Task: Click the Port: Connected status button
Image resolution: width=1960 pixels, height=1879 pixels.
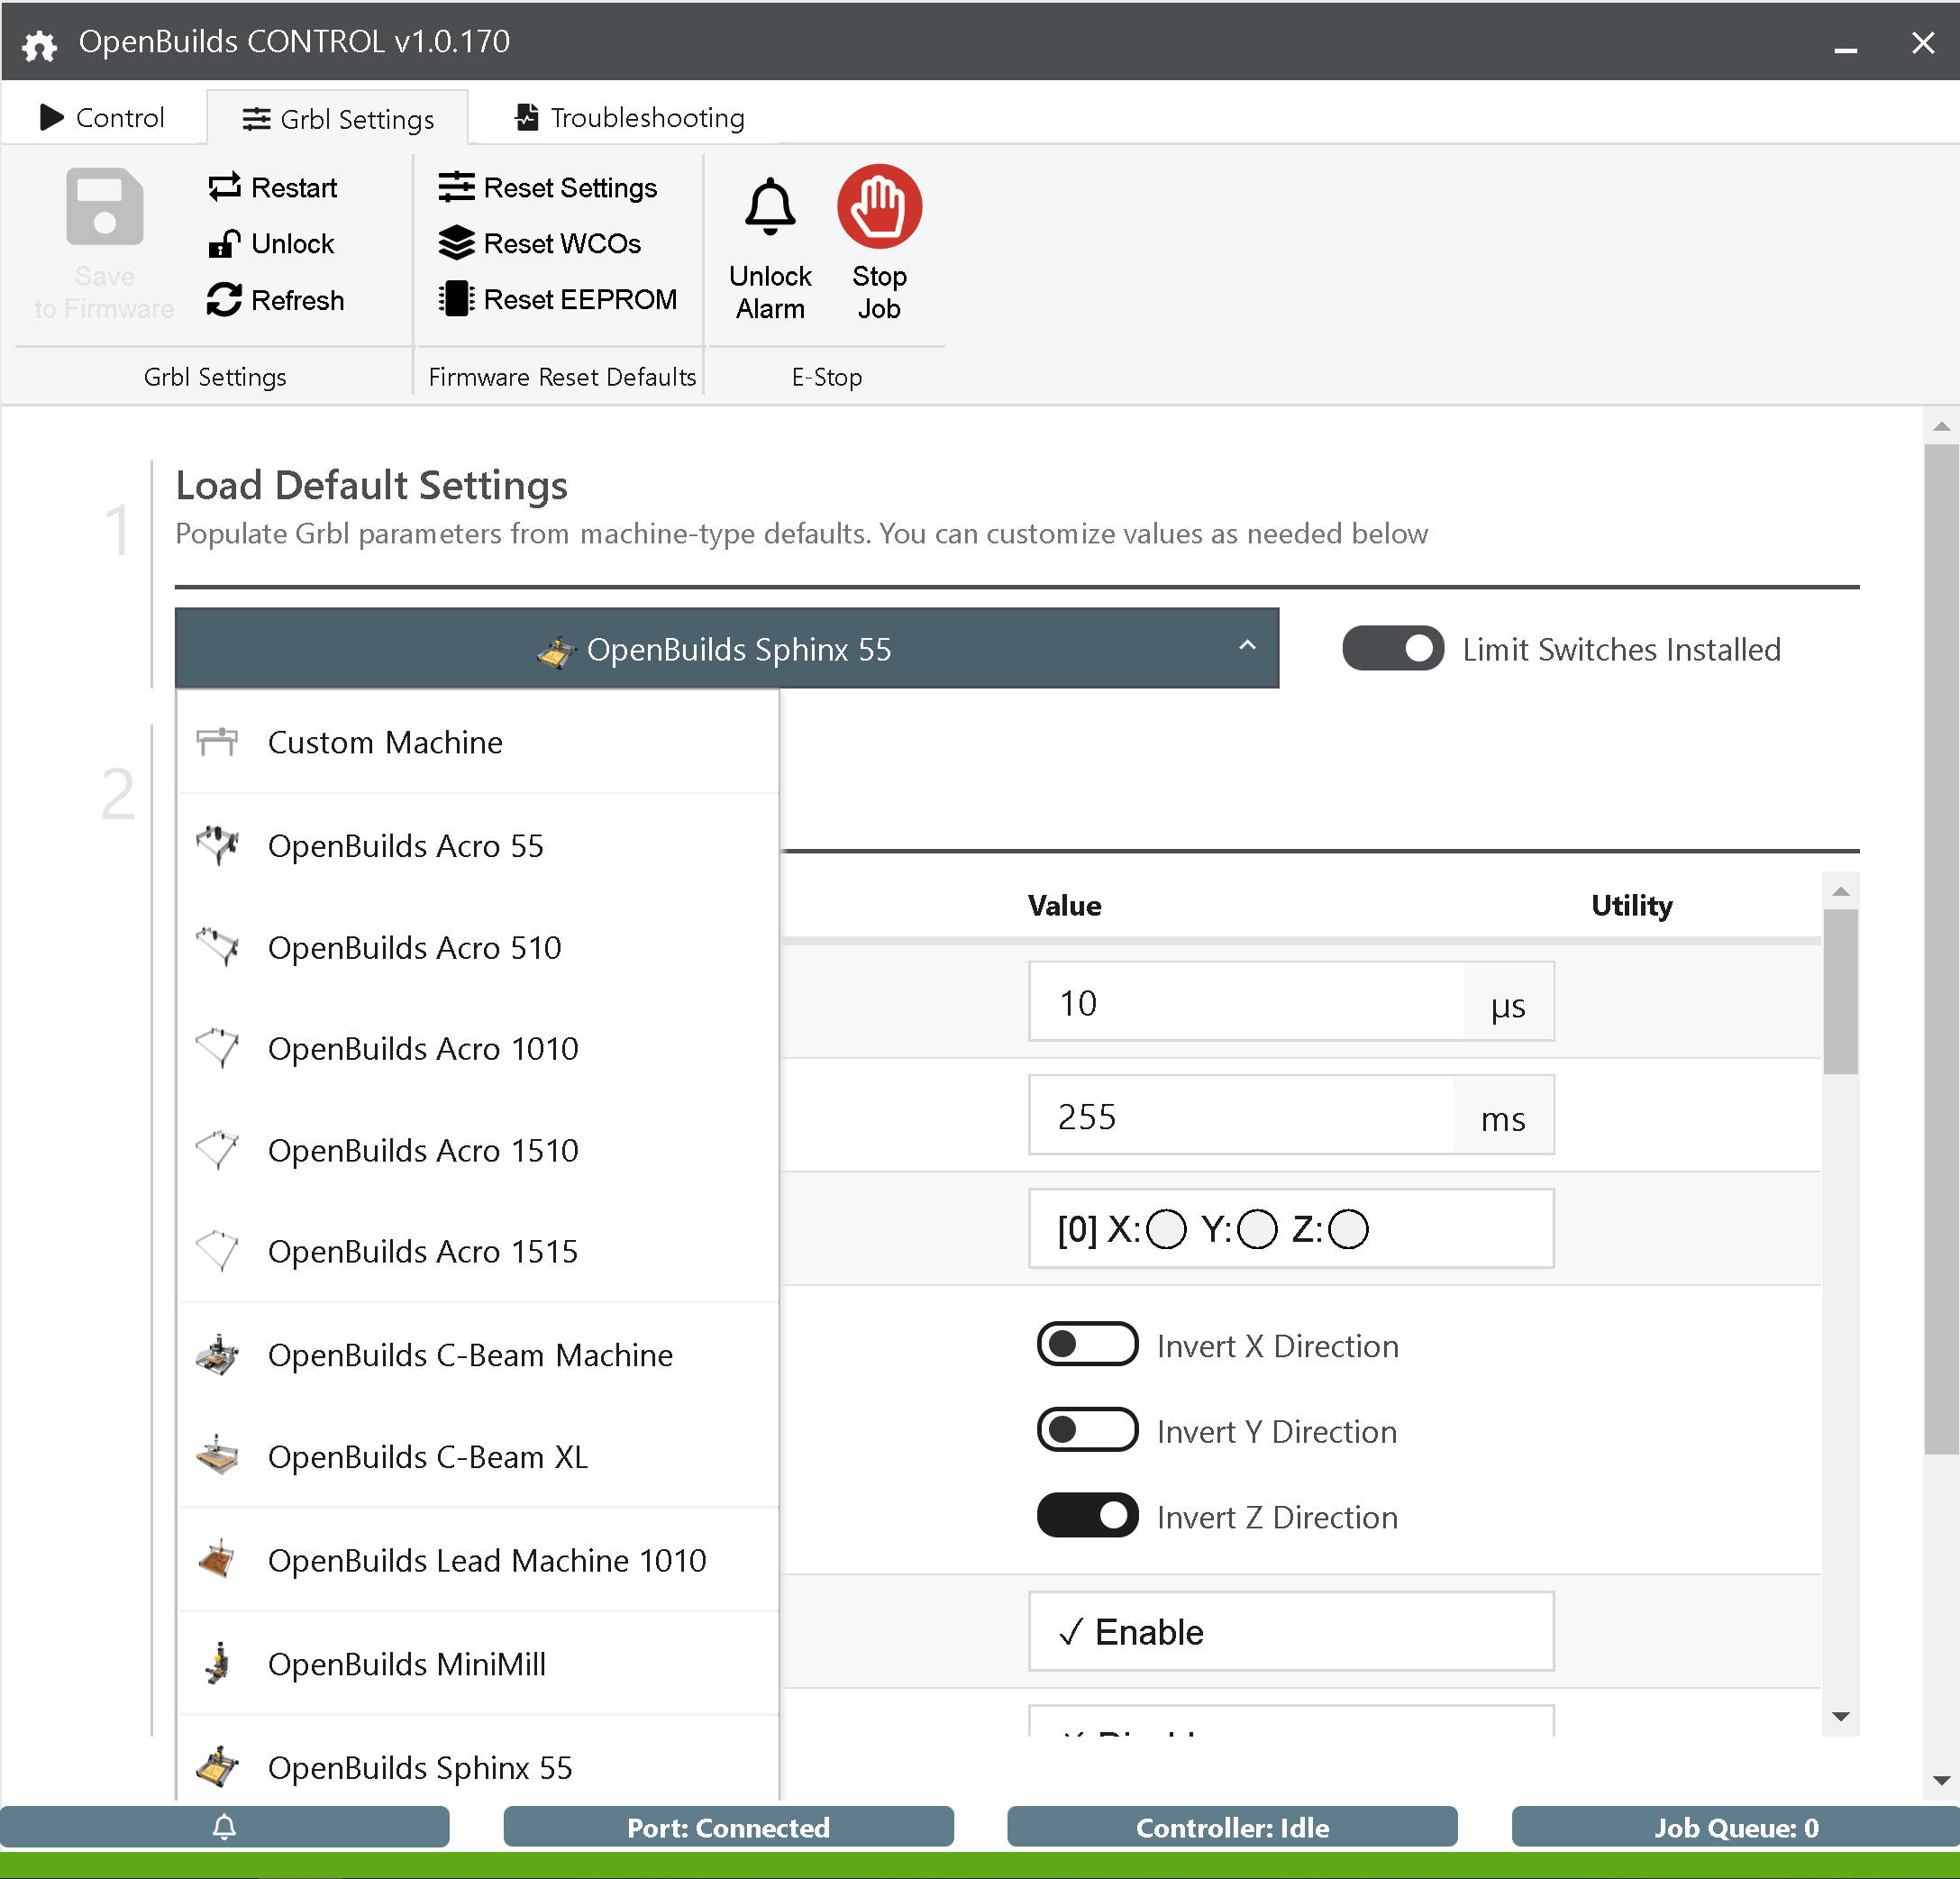Action: (x=728, y=1827)
